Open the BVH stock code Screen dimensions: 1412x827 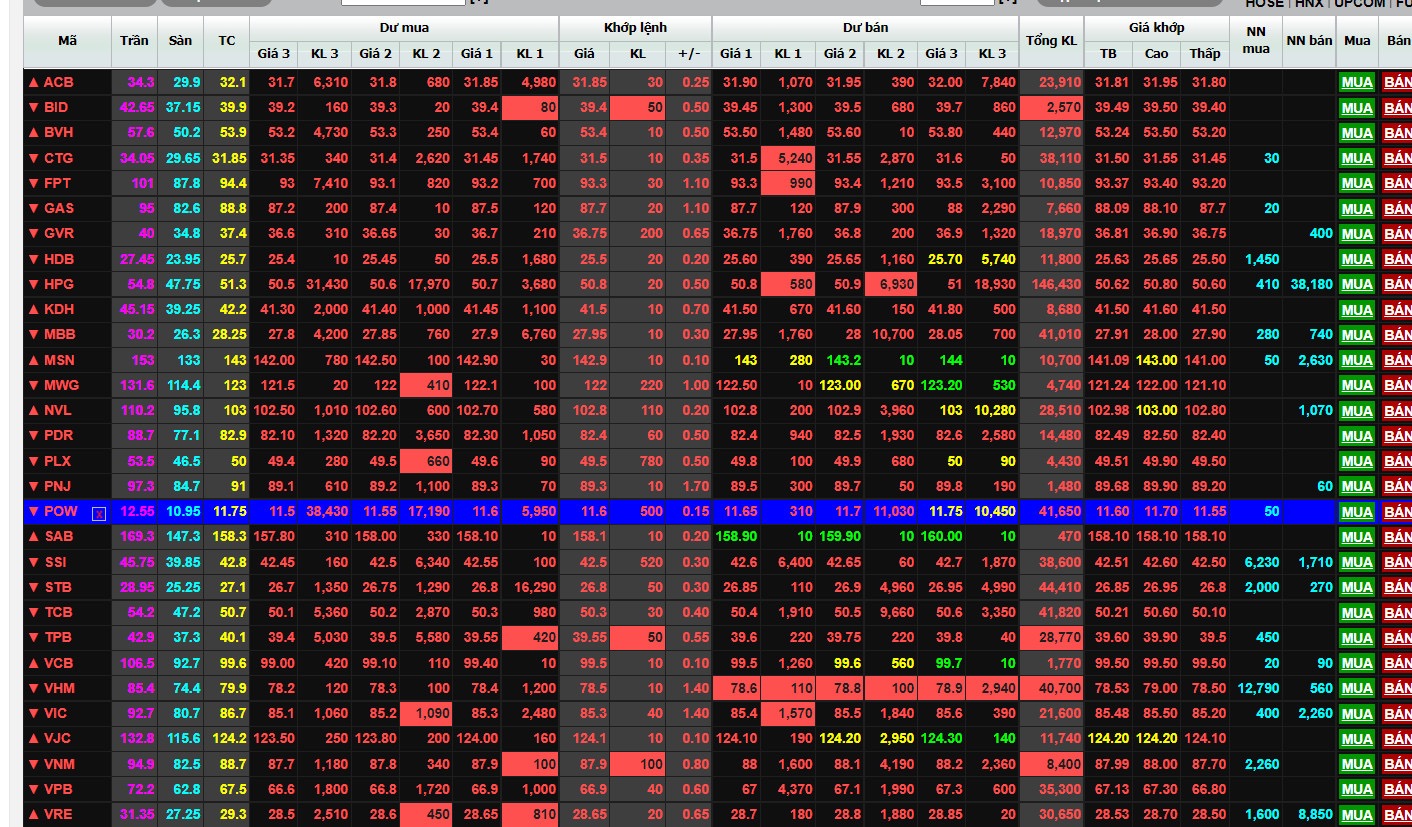point(59,132)
